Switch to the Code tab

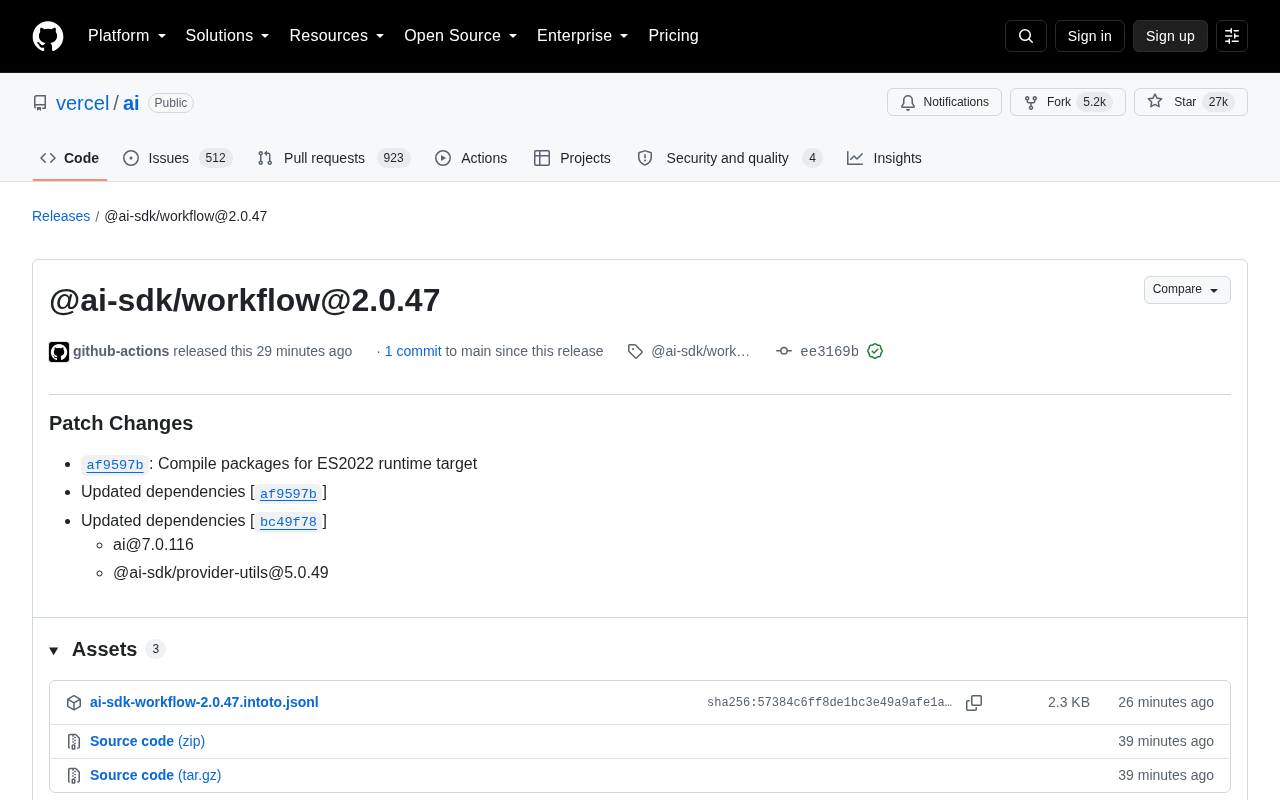click(x=70, y=158)
